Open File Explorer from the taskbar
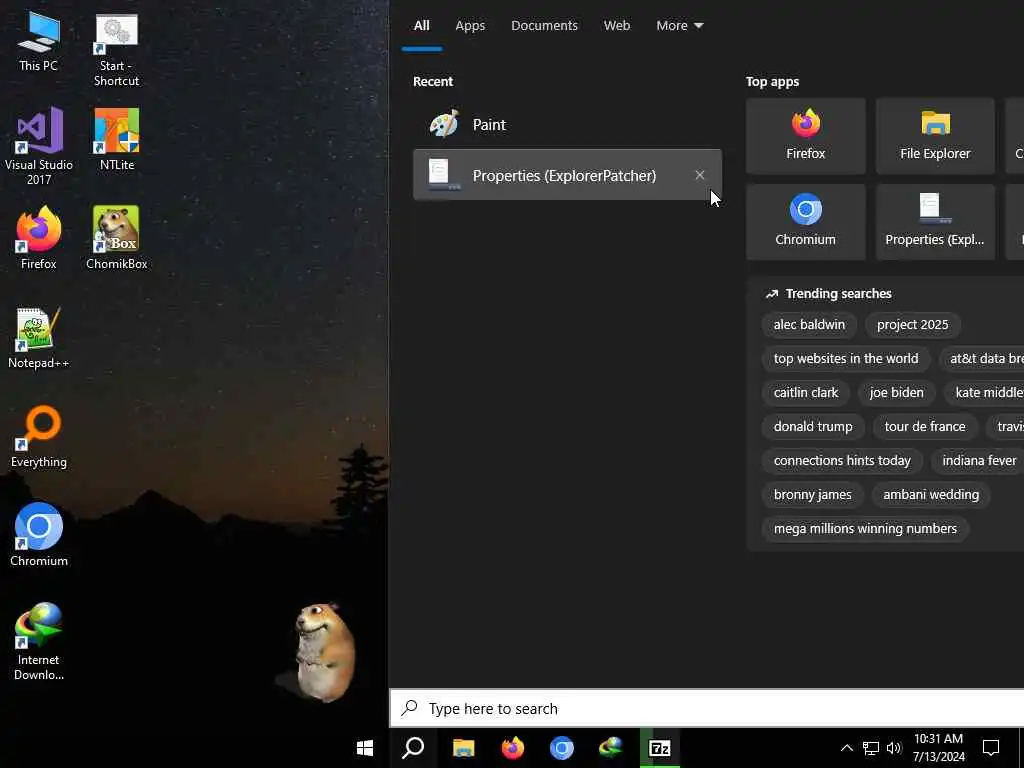The width and height of the screenshot is (1024, 768). [464, 748]
